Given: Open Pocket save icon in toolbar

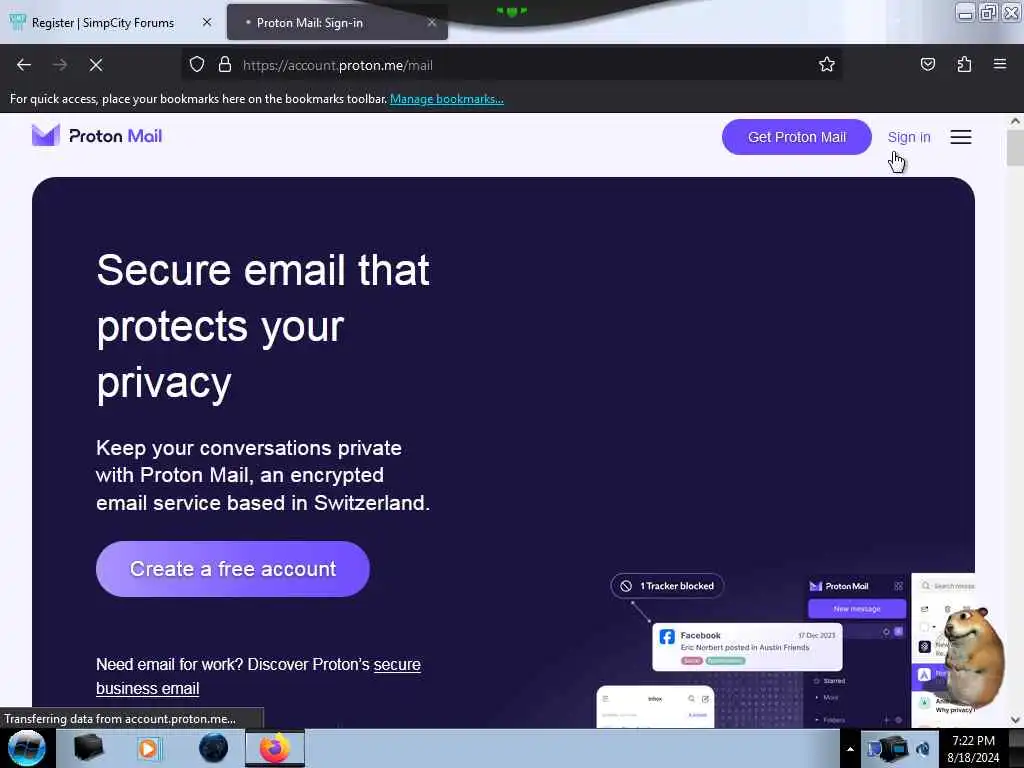Looking at the screenshot, I should [x=927, y=65].
